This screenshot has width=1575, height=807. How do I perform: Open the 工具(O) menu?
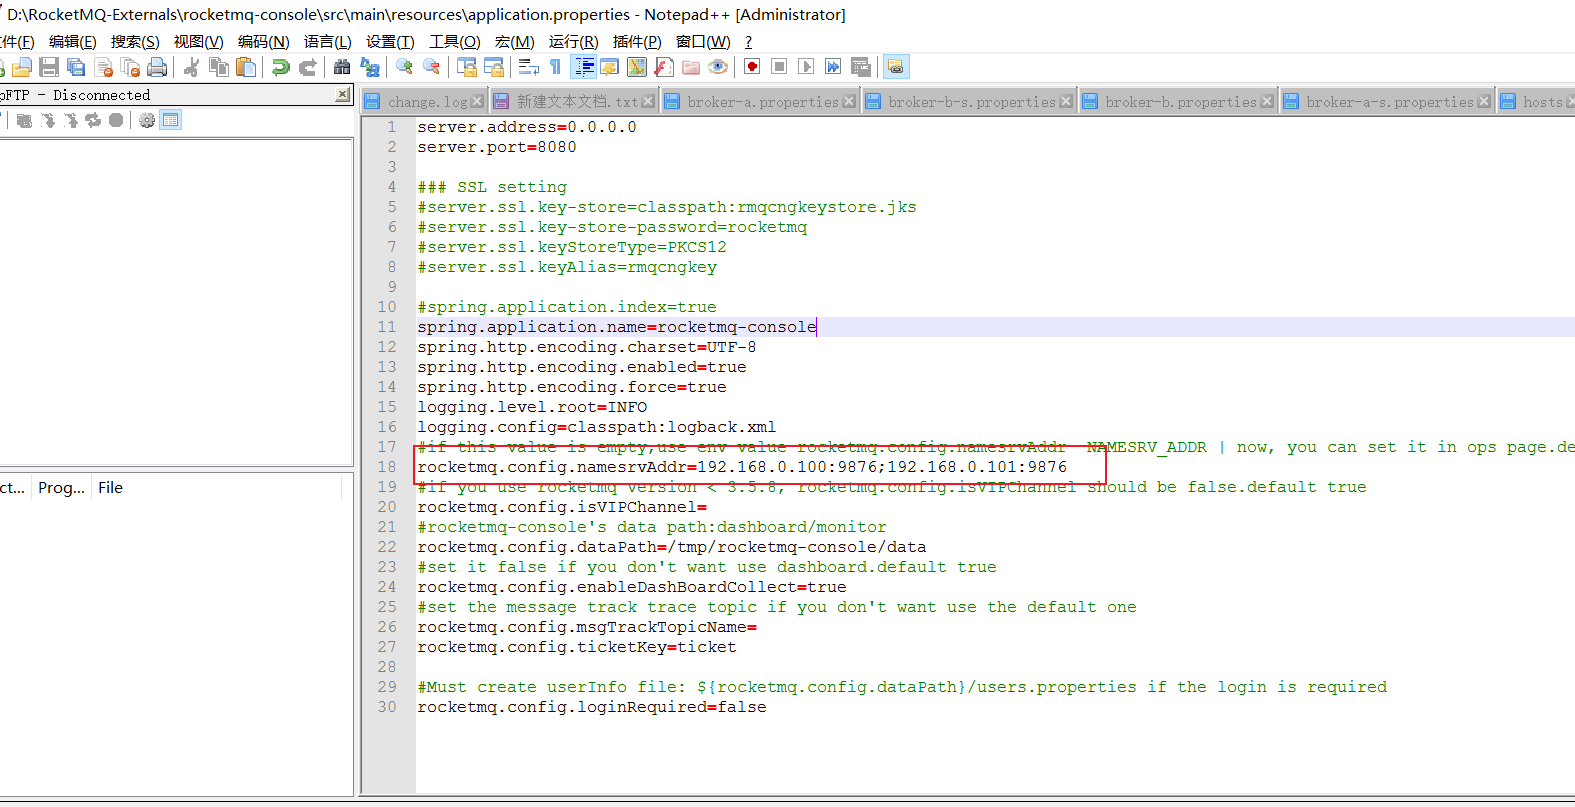click(455, 41)
